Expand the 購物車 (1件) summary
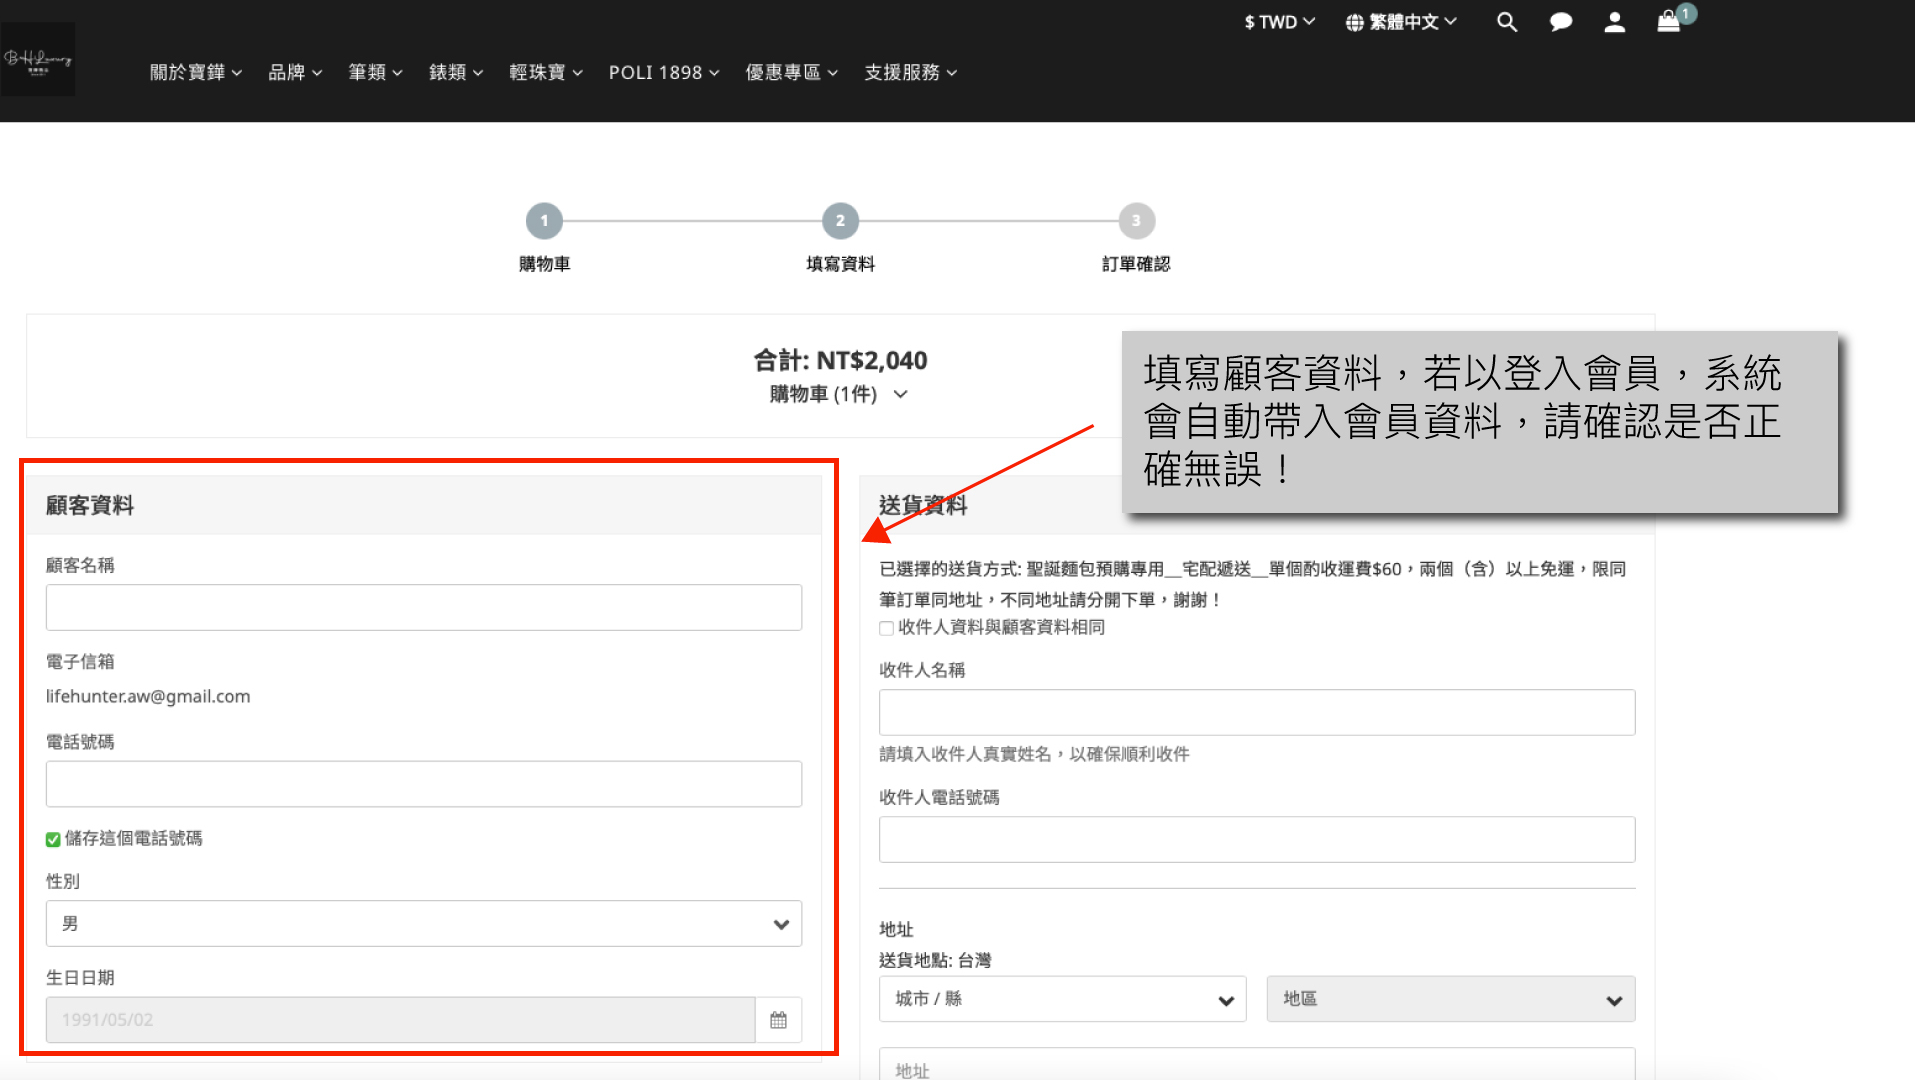The height and width of the screenshot is (1080, 1920). click(x=839, y=394)
